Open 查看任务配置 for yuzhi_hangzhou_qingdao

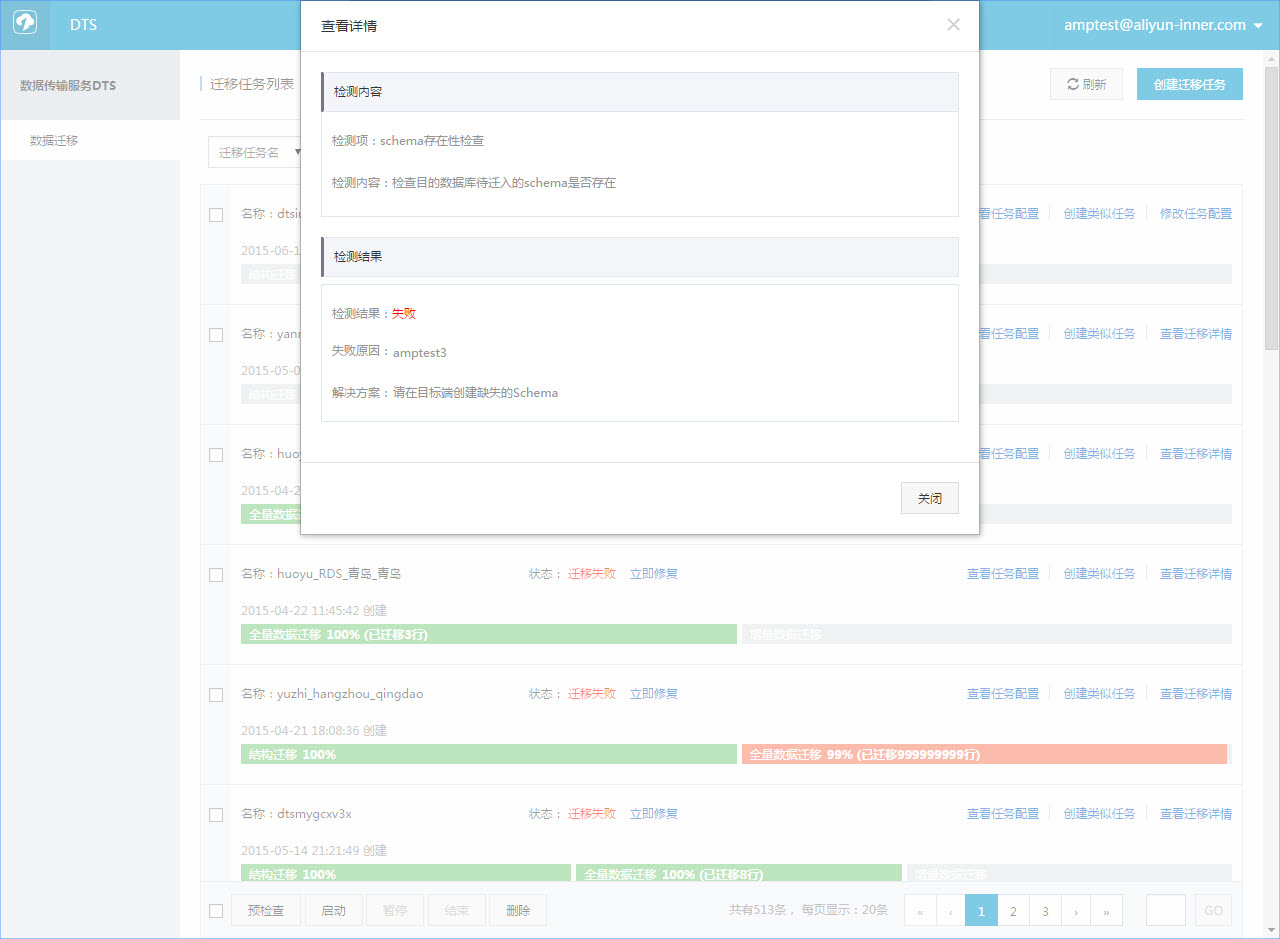click(1003, 694)
